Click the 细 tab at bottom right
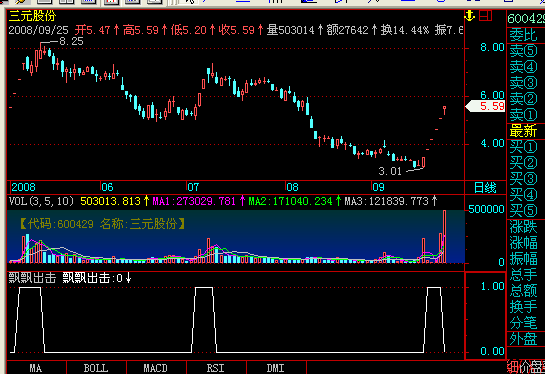This screenshot has height=374, width=545. click(x=512, y=367)
